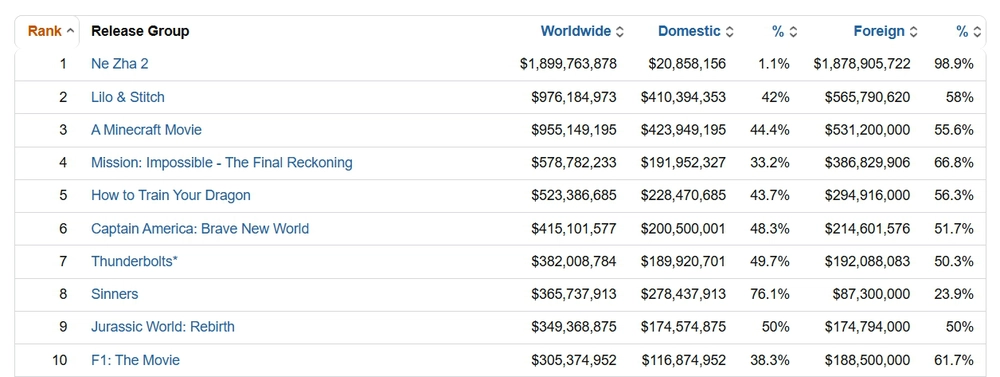This screenshot has width=1000, height=377.
Task: Open Captain America: Brave New World
Action: (200, 228)
